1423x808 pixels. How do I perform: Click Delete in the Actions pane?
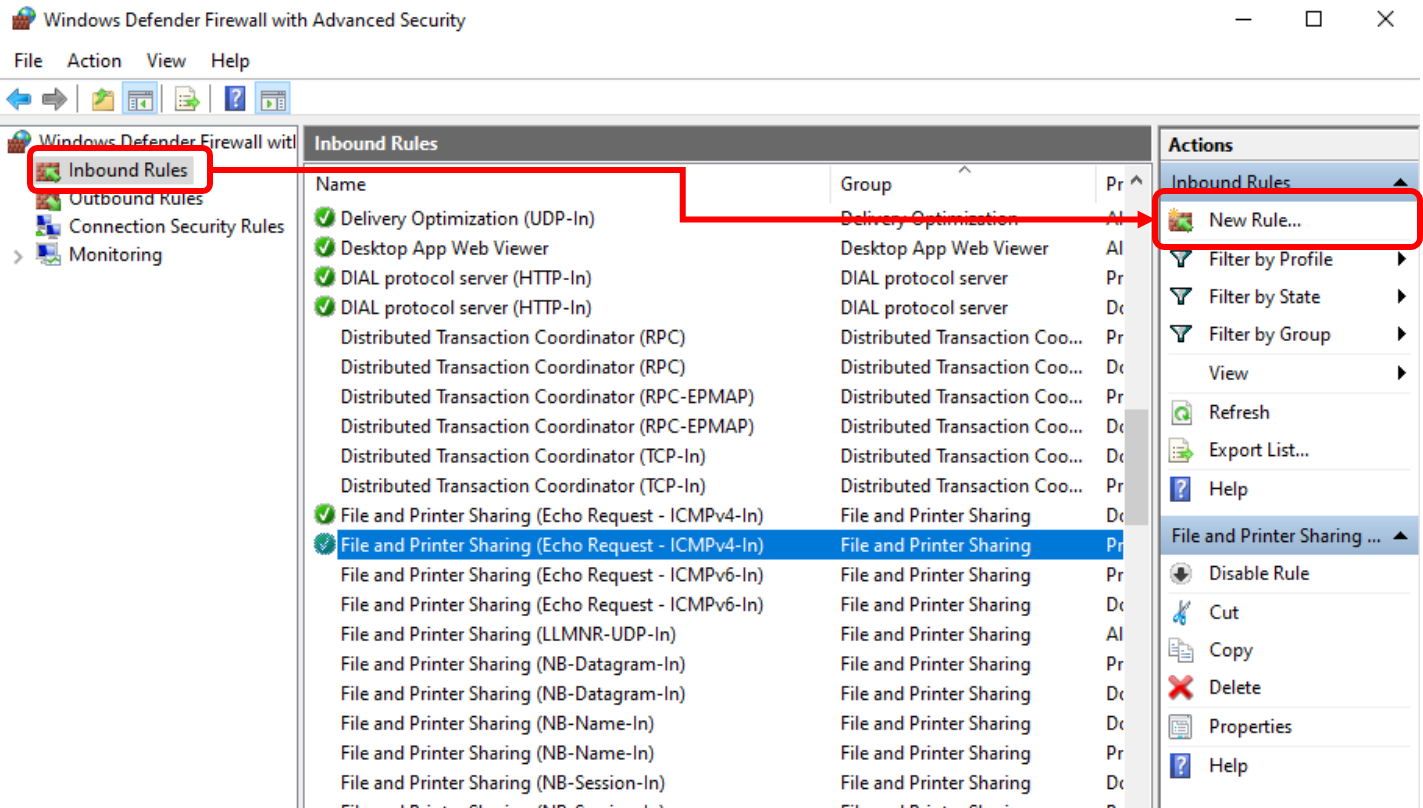[x=1235, y=688]
